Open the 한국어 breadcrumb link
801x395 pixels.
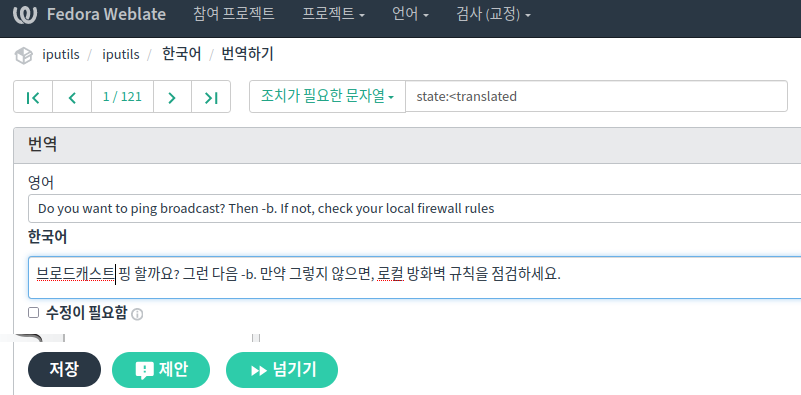pyautogui.click(x=181, y=54)
